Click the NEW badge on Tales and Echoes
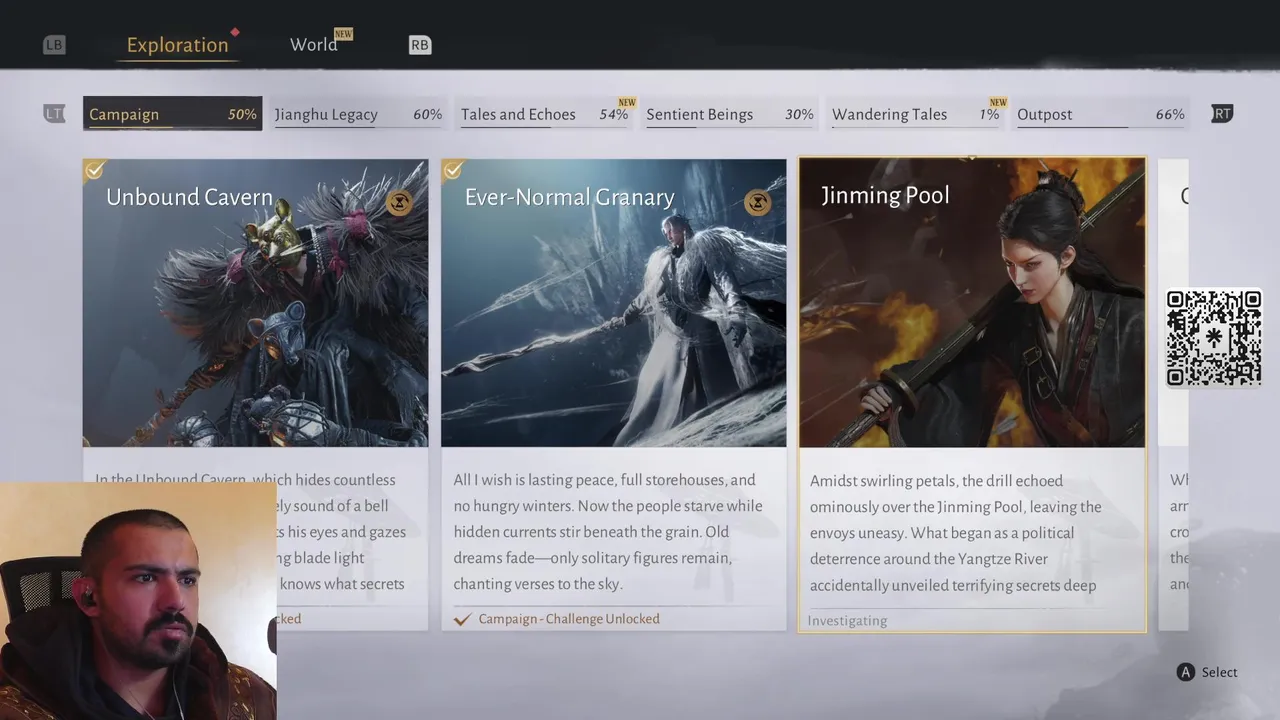The height and width of the screenshot is (720, 1280). point(627,102)
